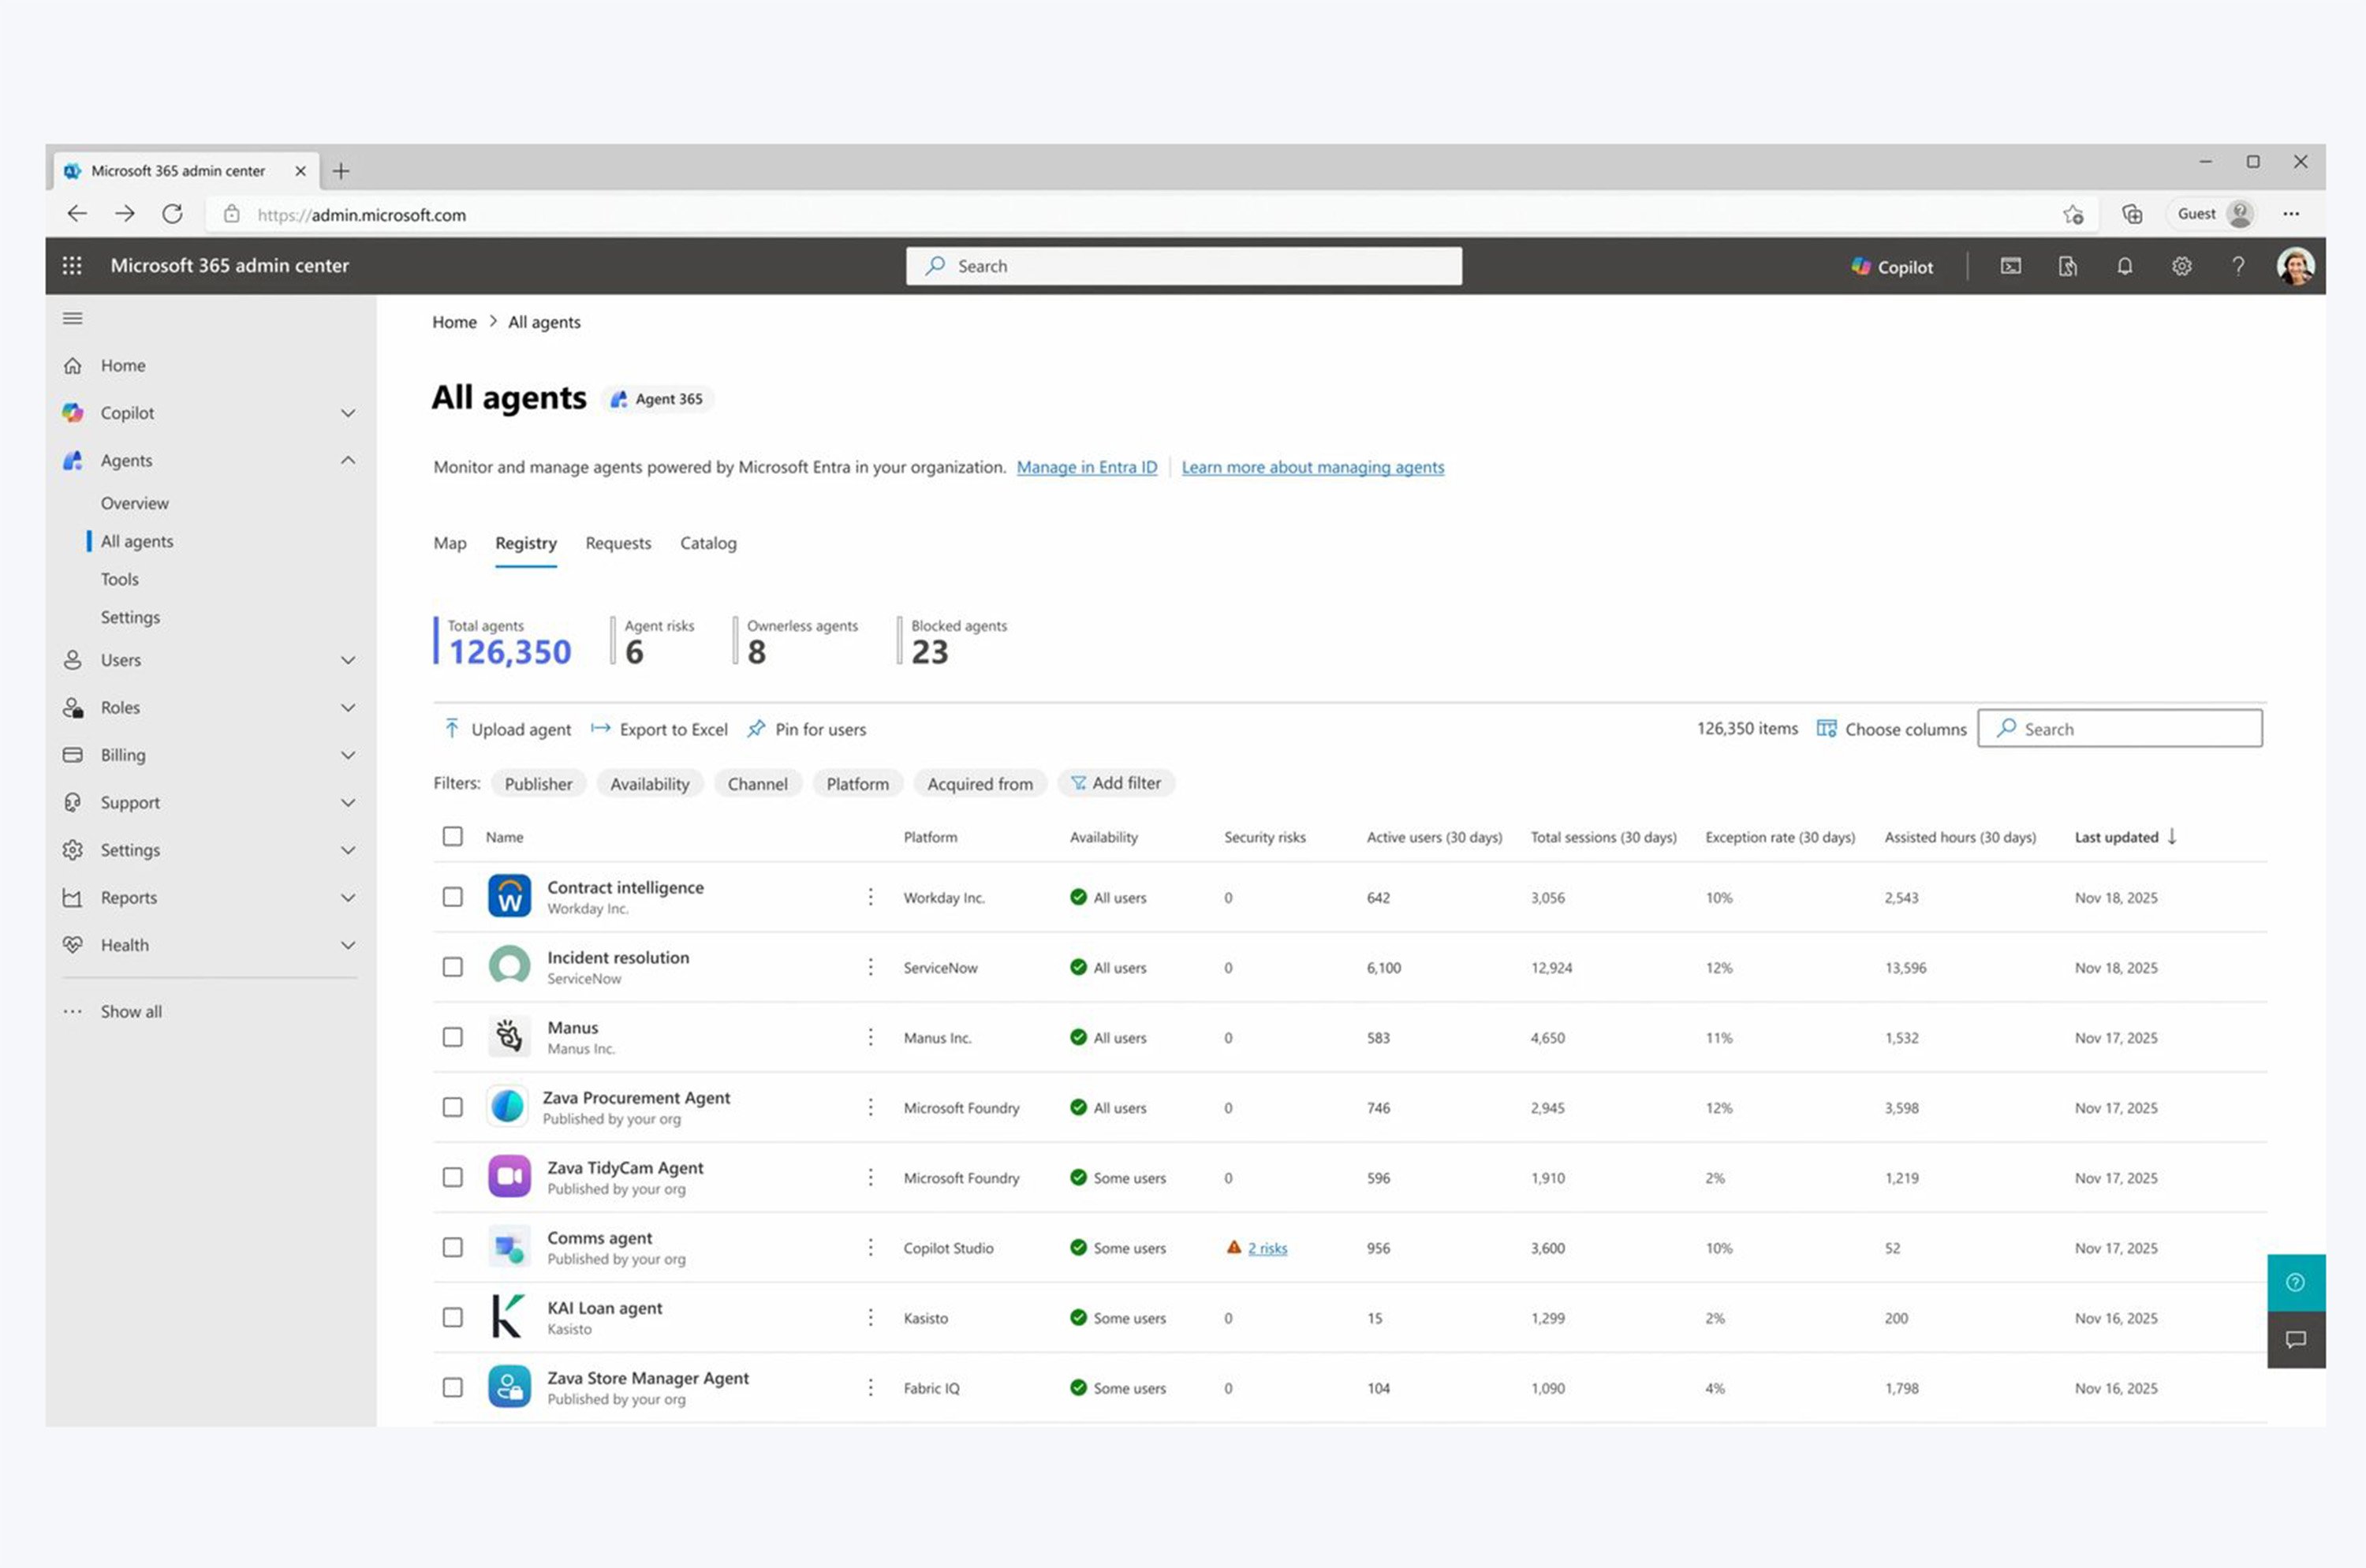Open the Publisher filter dropdown

pos(538,783)
